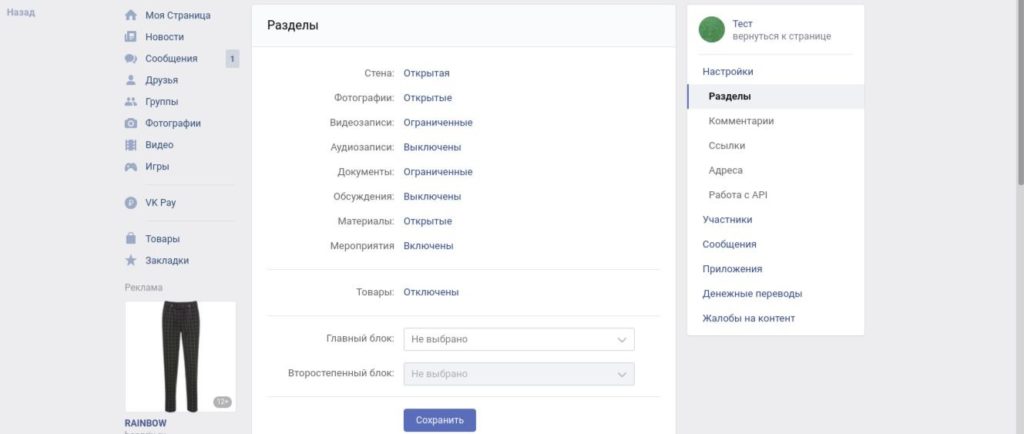Open the News feed icon
The image size is (1024, 434).
(x=130, y=37)
